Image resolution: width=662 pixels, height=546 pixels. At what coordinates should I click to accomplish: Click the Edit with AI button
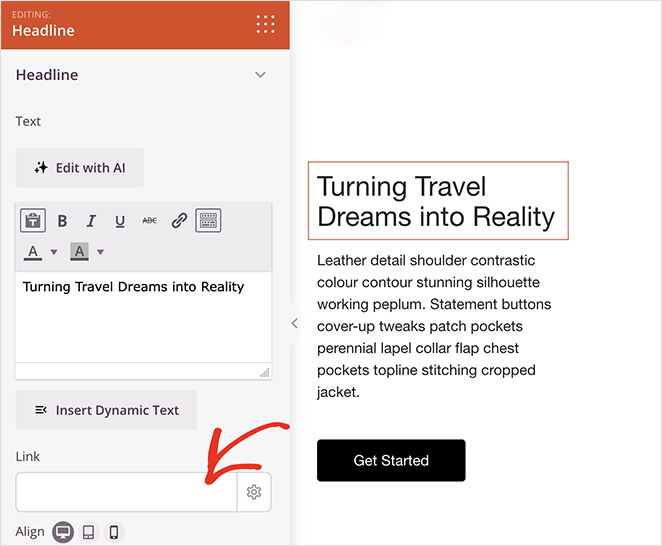80,168
